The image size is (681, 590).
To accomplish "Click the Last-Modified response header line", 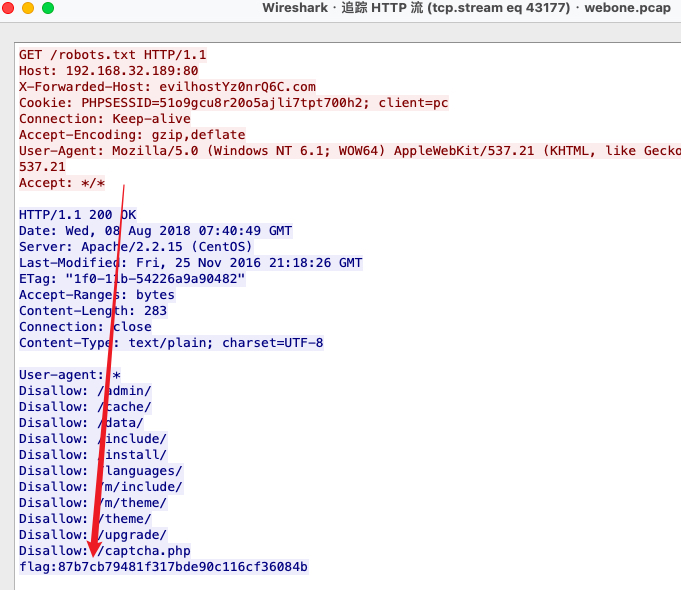I will [190, 263].
